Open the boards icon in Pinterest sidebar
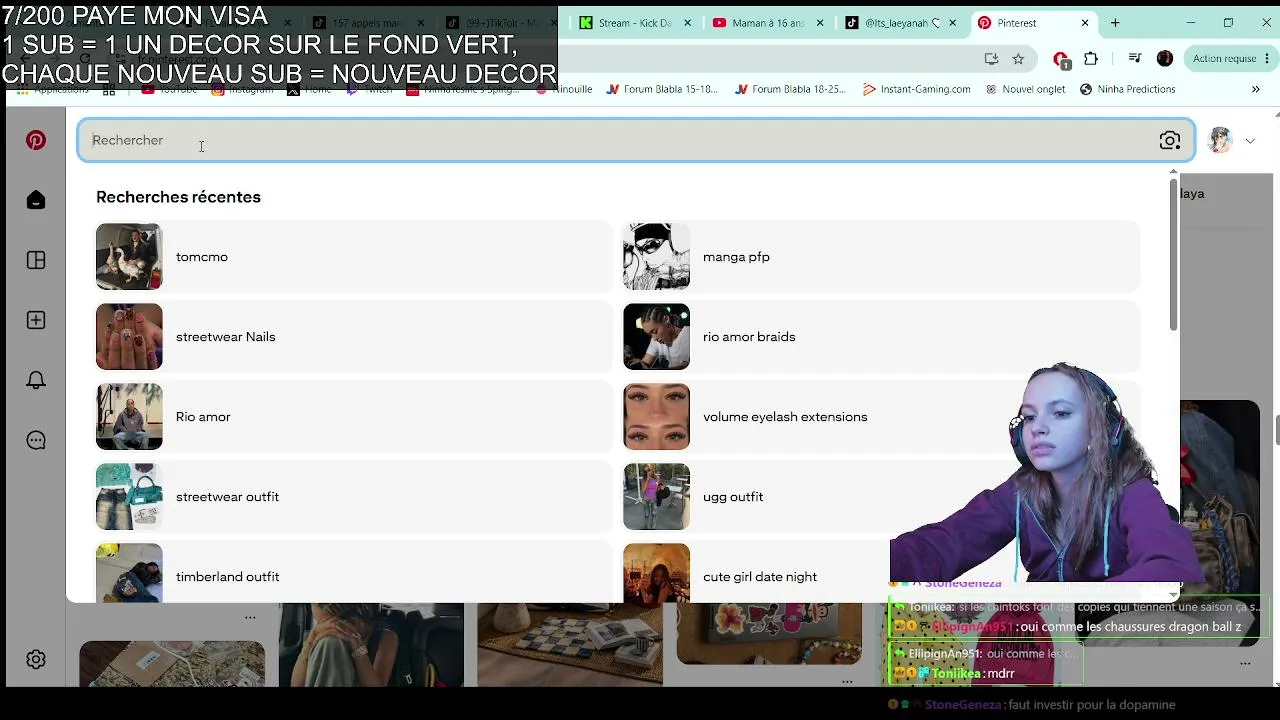This screenshot has height=720, width=1280. click(36, 260)
